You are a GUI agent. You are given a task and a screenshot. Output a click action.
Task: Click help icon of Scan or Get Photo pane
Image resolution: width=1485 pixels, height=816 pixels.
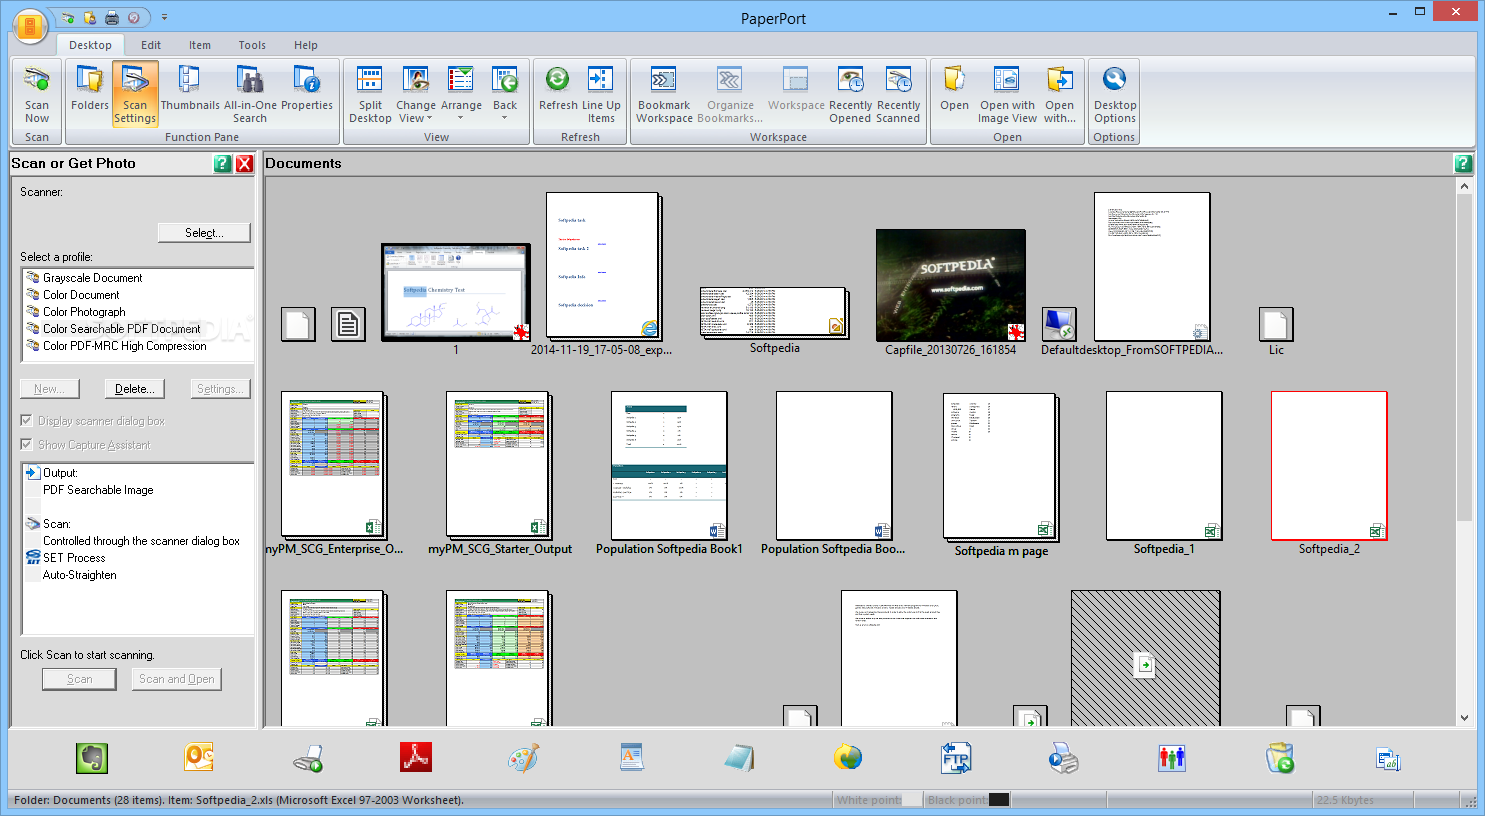tap(223, 164)
